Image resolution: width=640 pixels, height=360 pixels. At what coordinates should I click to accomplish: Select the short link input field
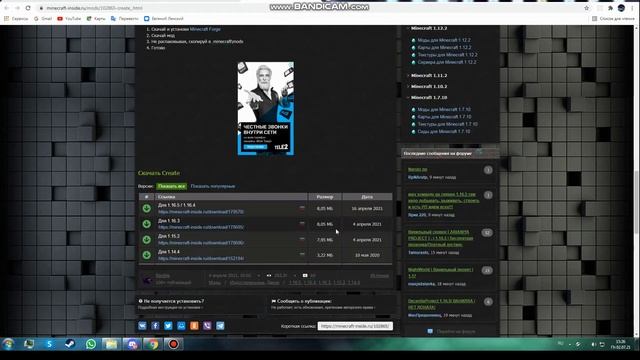click(355, 326)
